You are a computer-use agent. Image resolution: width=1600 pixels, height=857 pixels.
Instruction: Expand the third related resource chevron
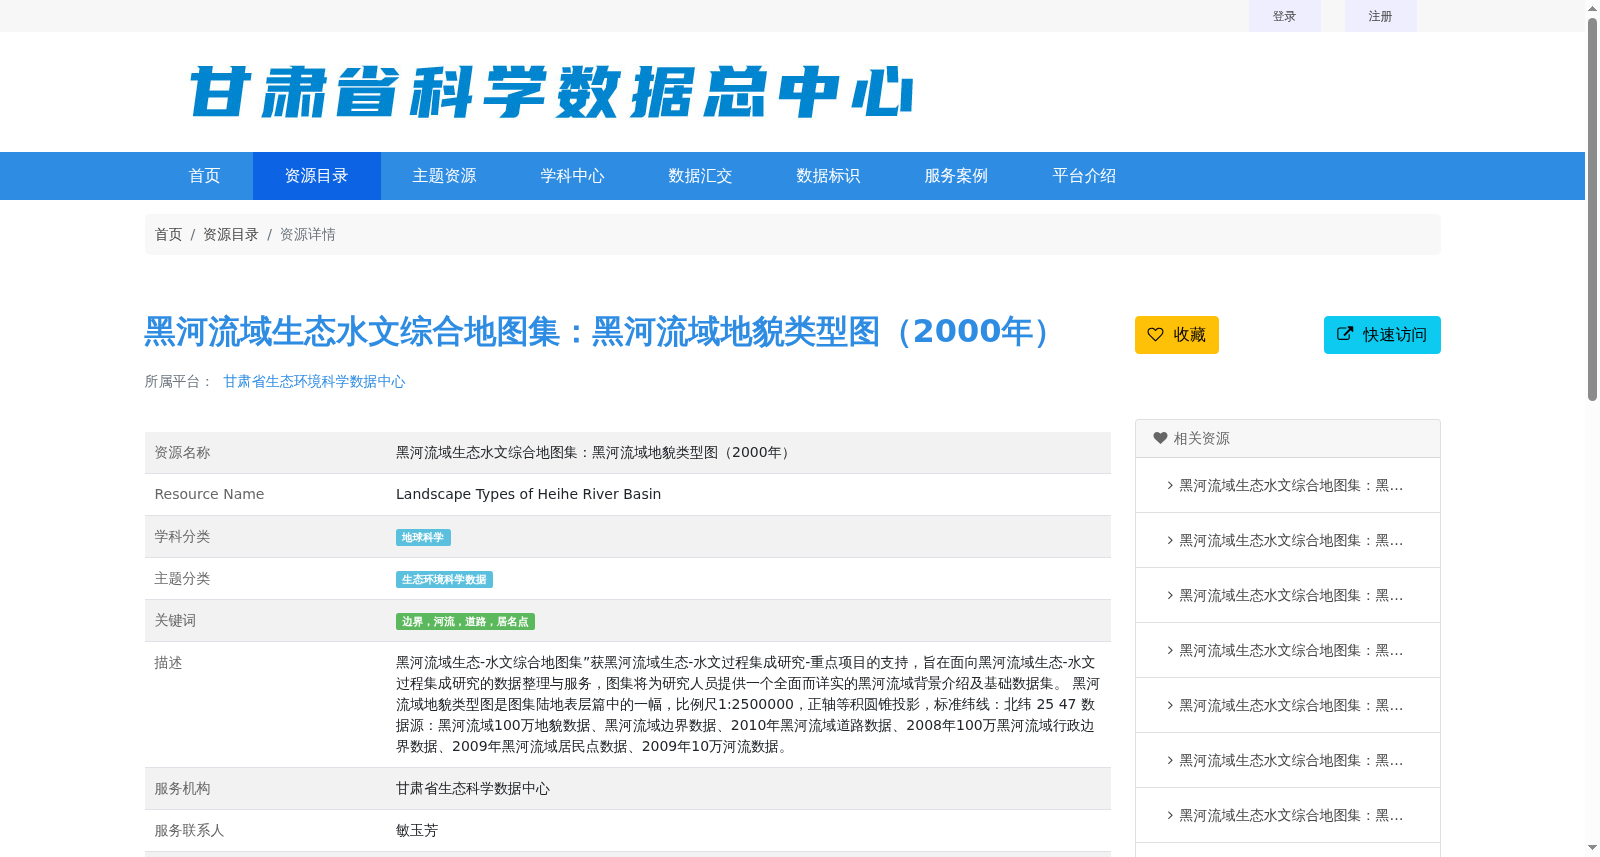[x=1170, y=595]
